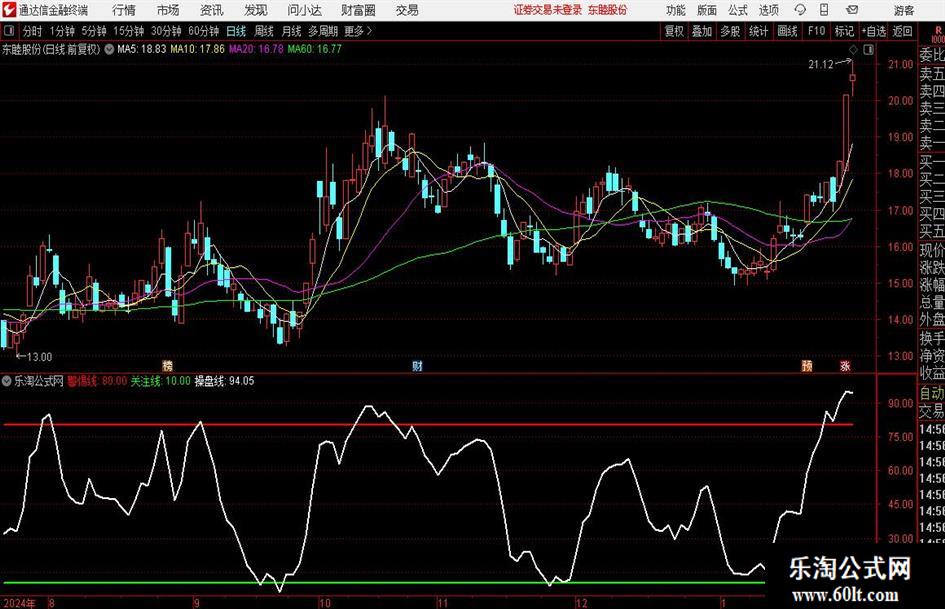The height and width of the screenshot is (609, 945).
Task: Click the MA10: 17.86 indicator label
Action: (197, 49)
